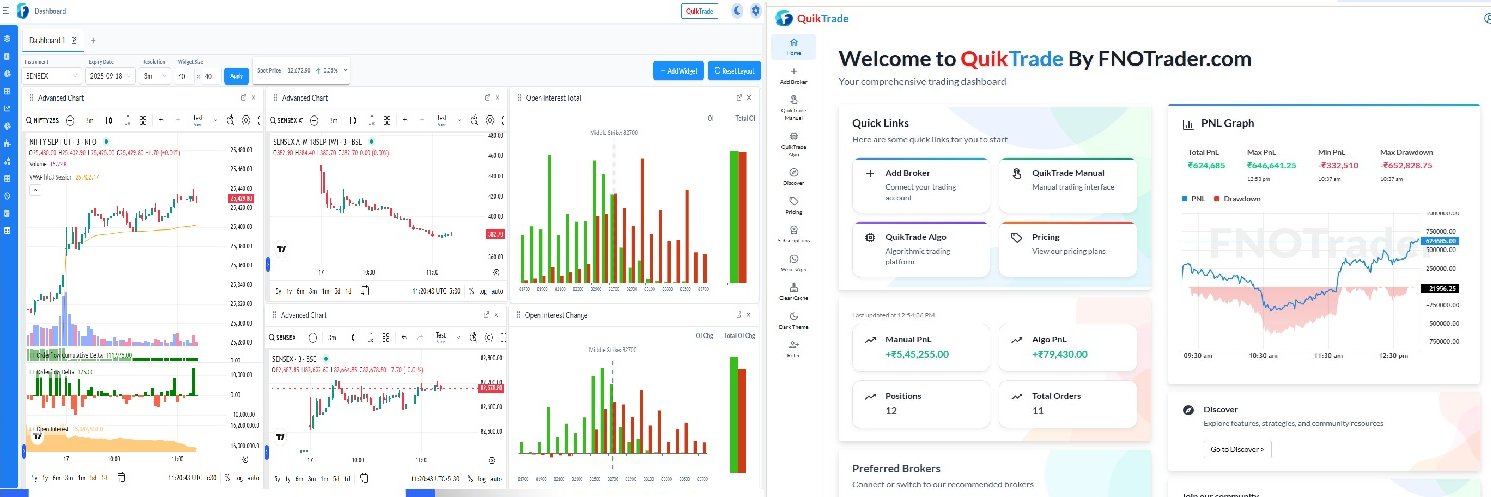Click the Apply button

(237, 76)
